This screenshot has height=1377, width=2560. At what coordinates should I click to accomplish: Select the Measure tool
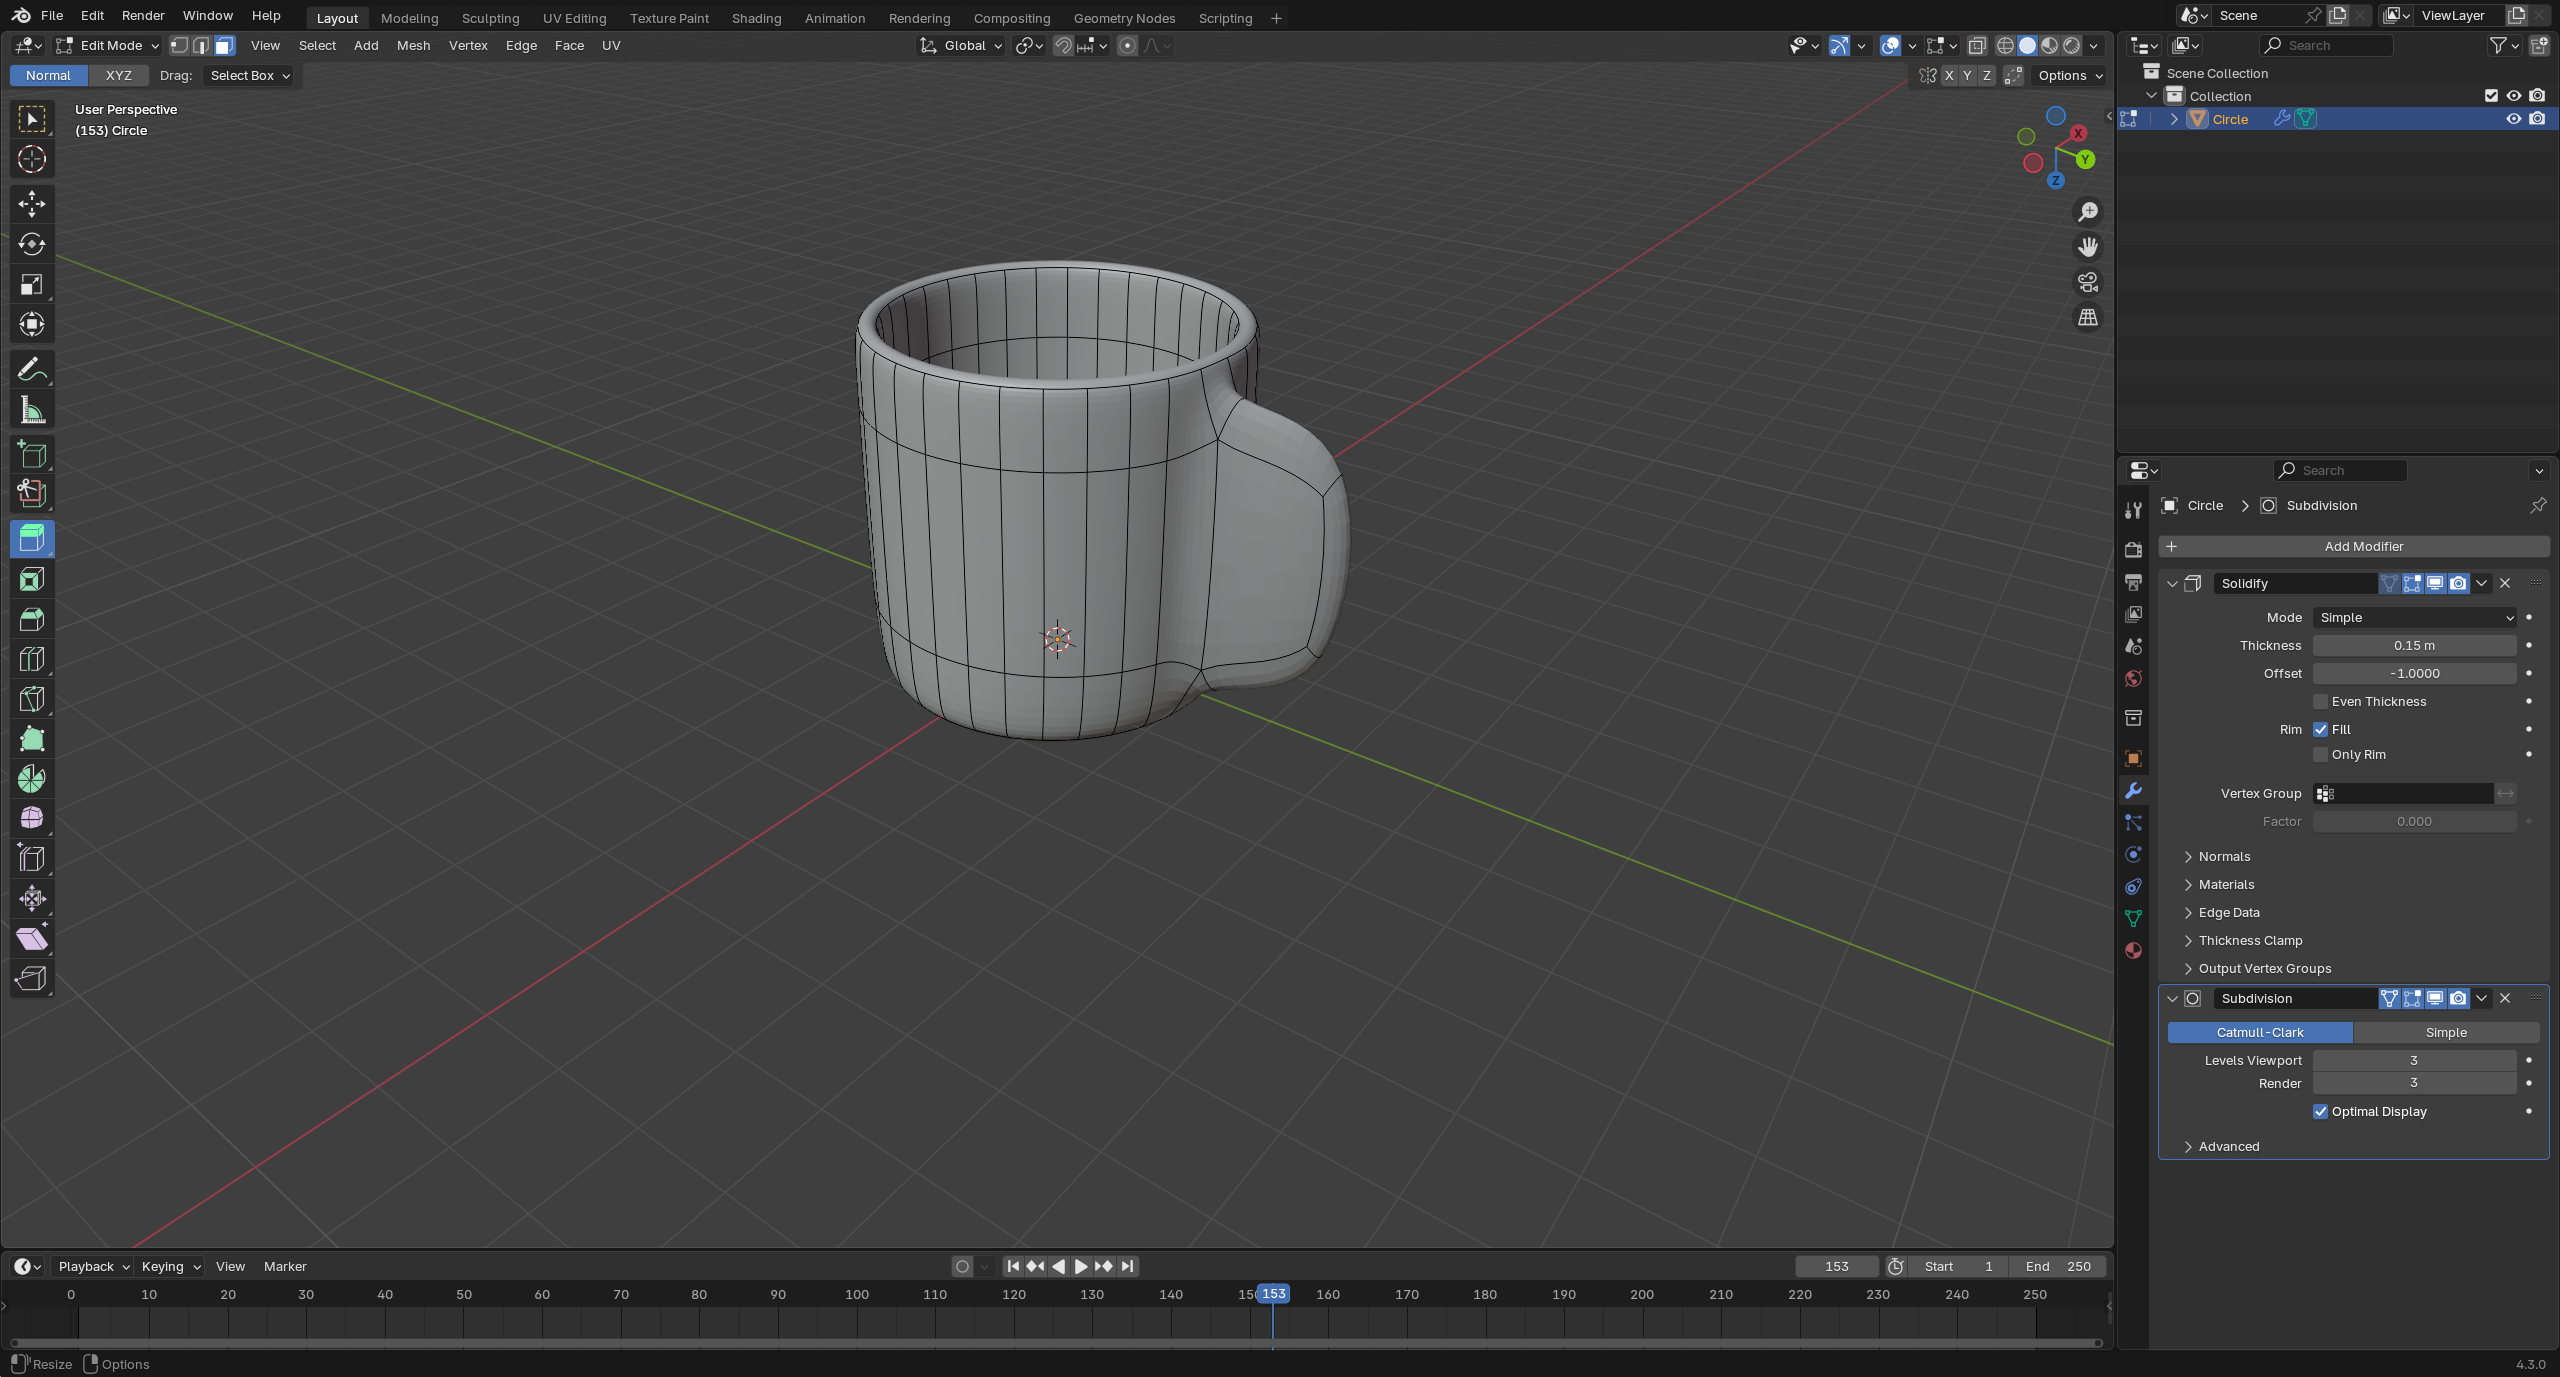point(32,410)
